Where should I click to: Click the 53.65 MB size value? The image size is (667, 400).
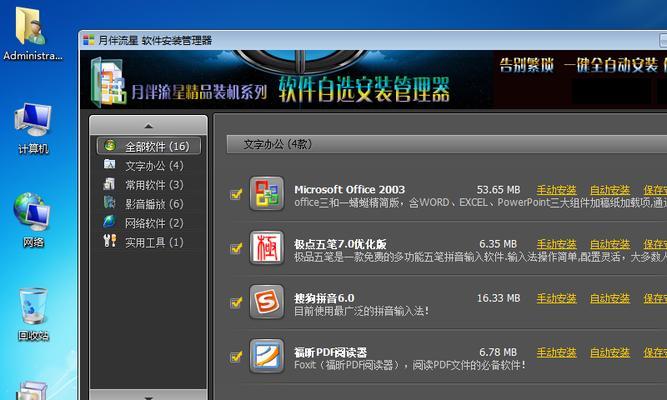click(498, 189)
